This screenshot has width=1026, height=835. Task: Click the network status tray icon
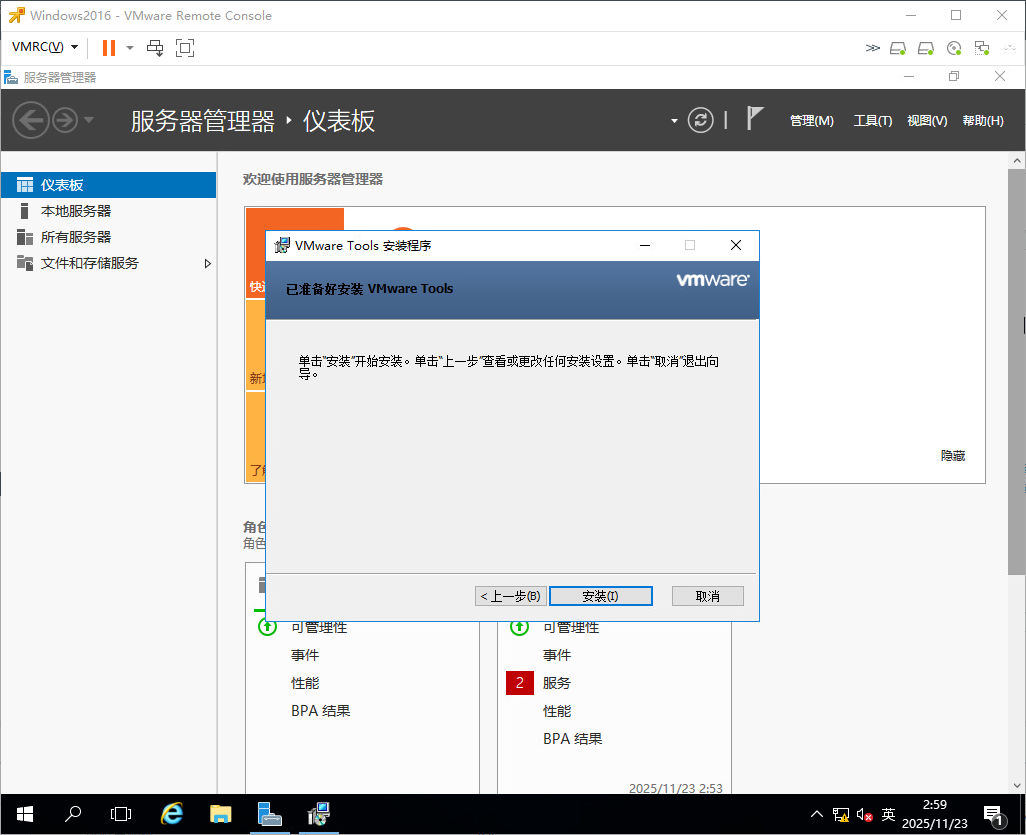click(x=841, y=815)
